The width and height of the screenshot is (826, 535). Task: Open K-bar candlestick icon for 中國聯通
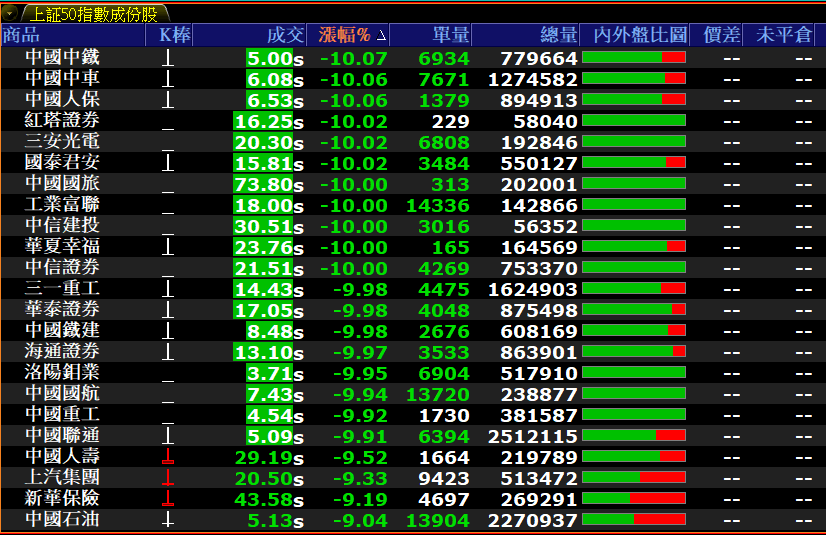(x=168, y=437)
